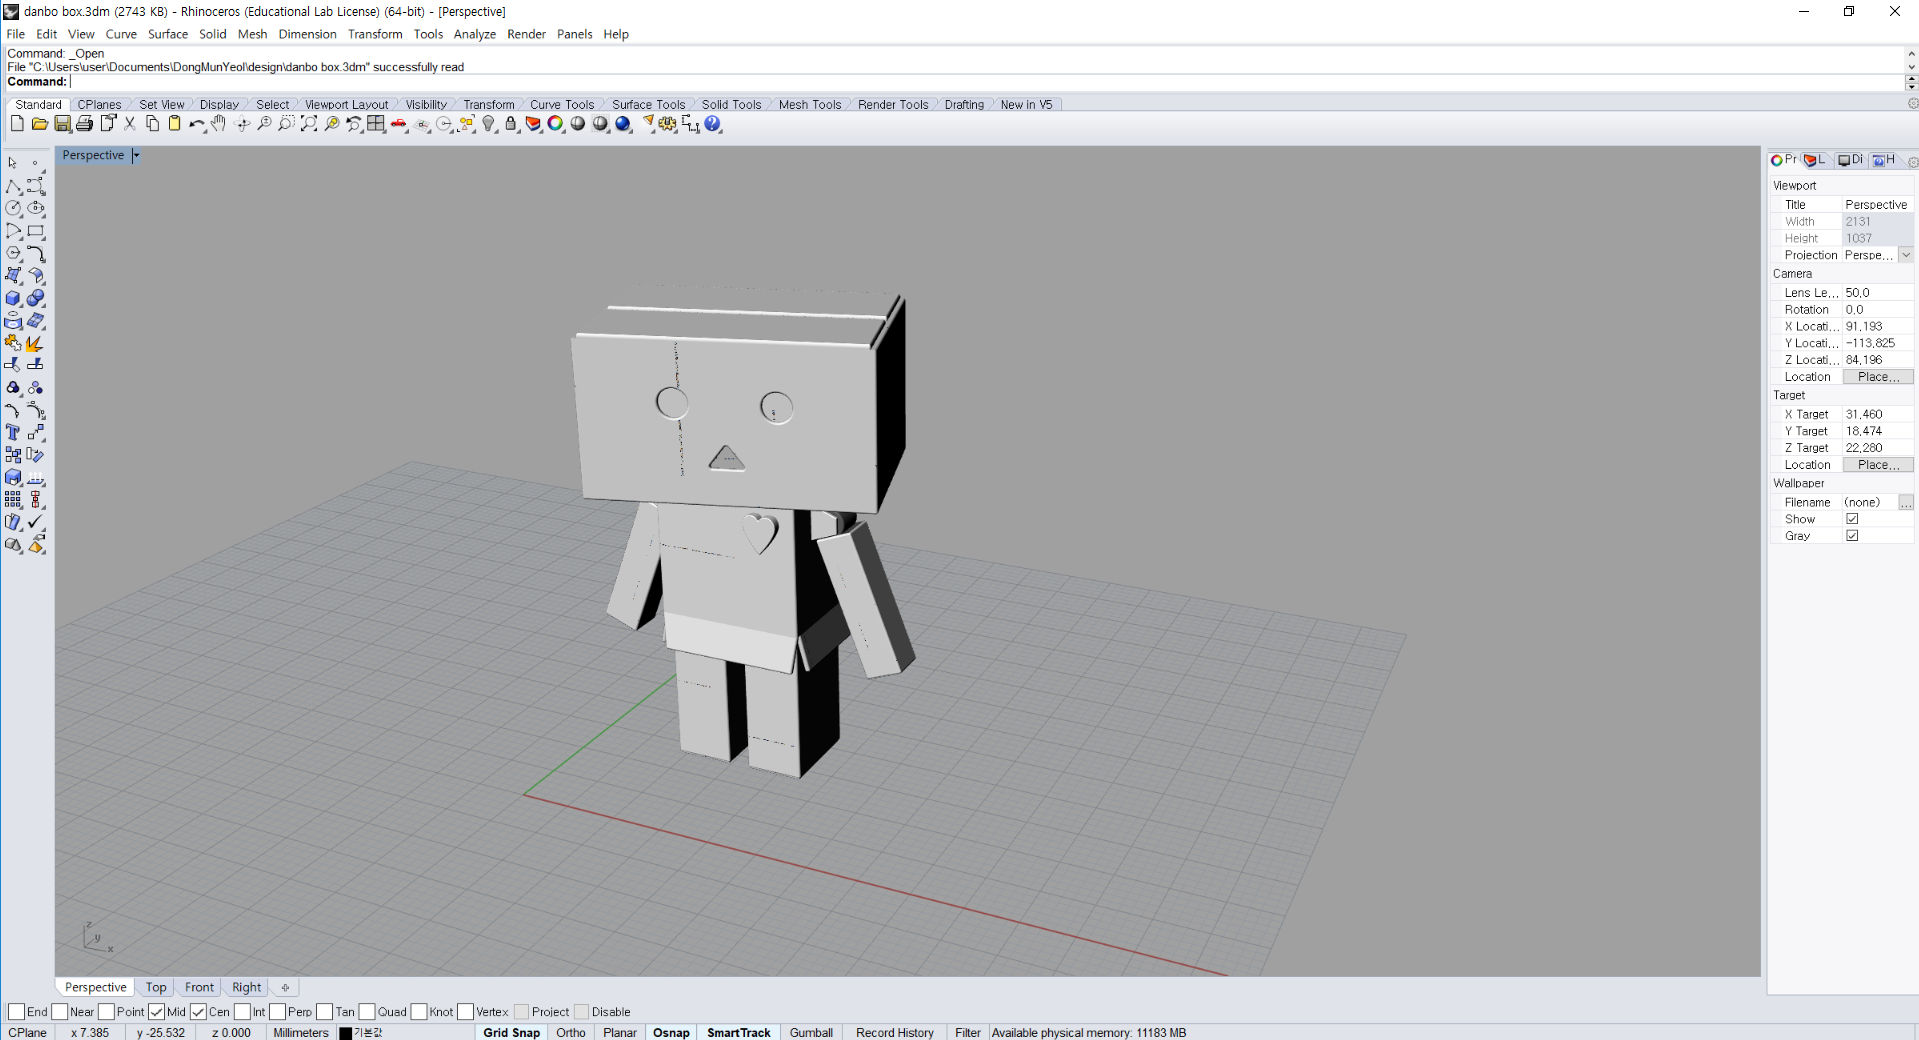
Task: Click the New file icon
Action: click(17, 124)
